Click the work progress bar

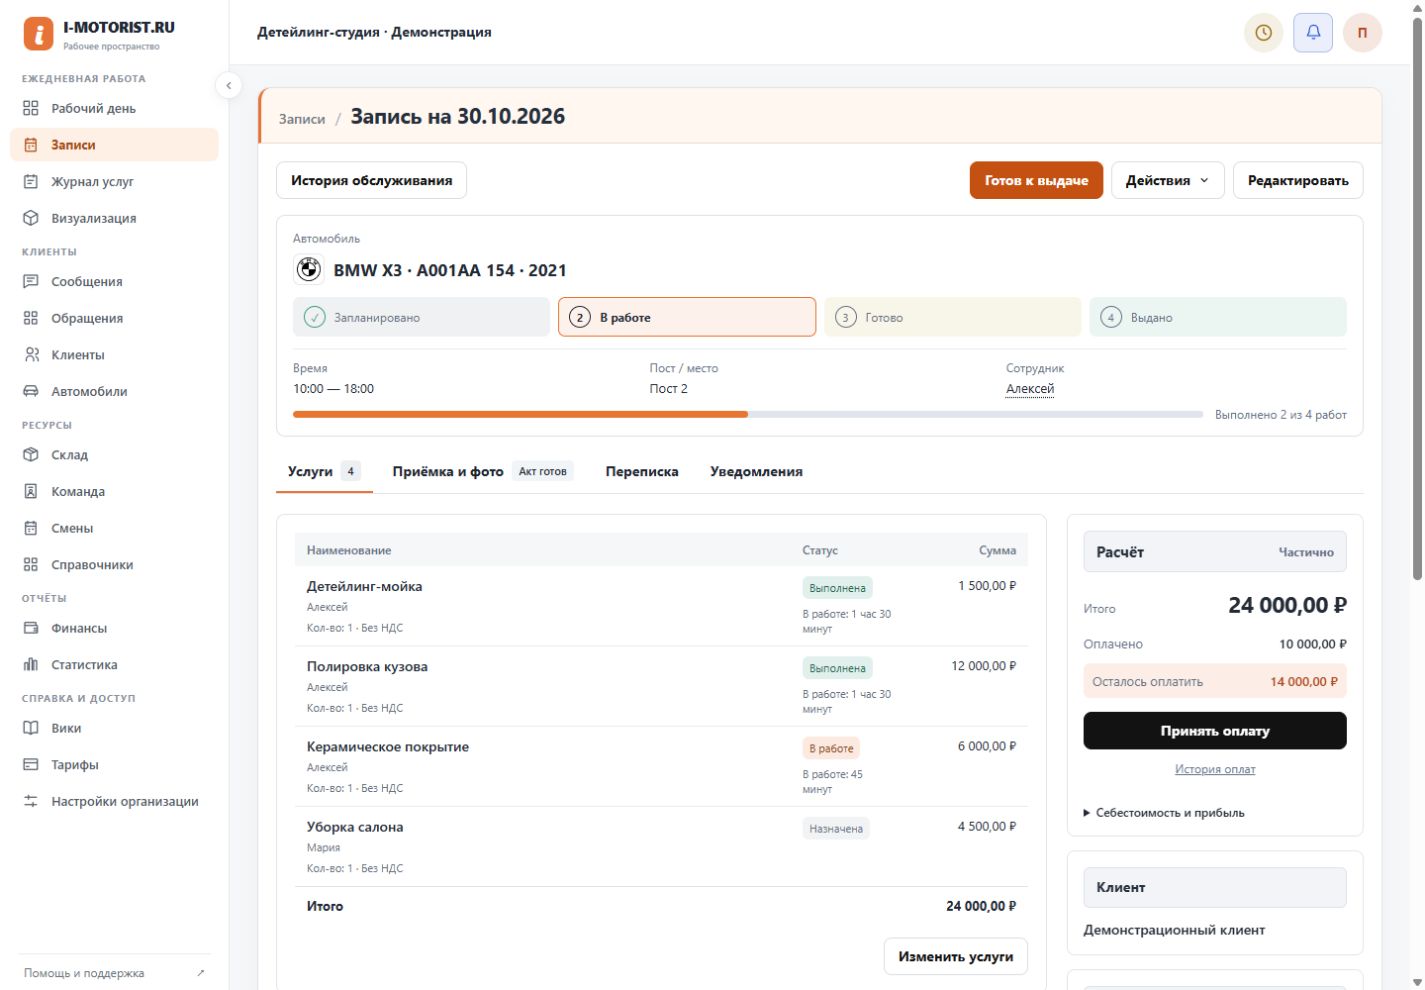pos(748,414)
